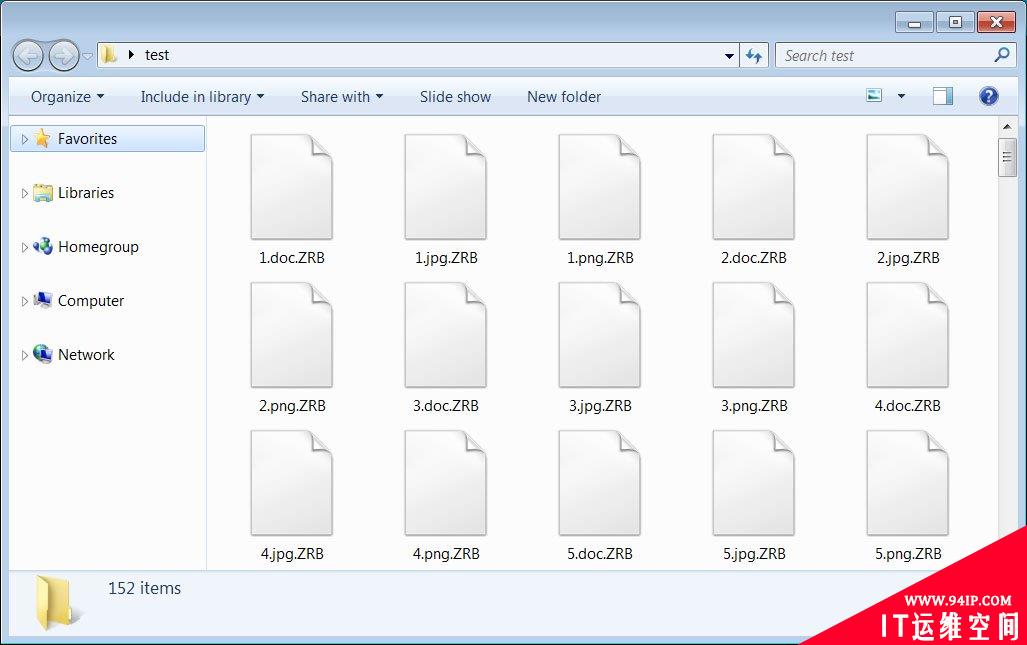Expand the Homegroup tree node
The height and width of the screenshot is (645, 1027).
[24, 248]
